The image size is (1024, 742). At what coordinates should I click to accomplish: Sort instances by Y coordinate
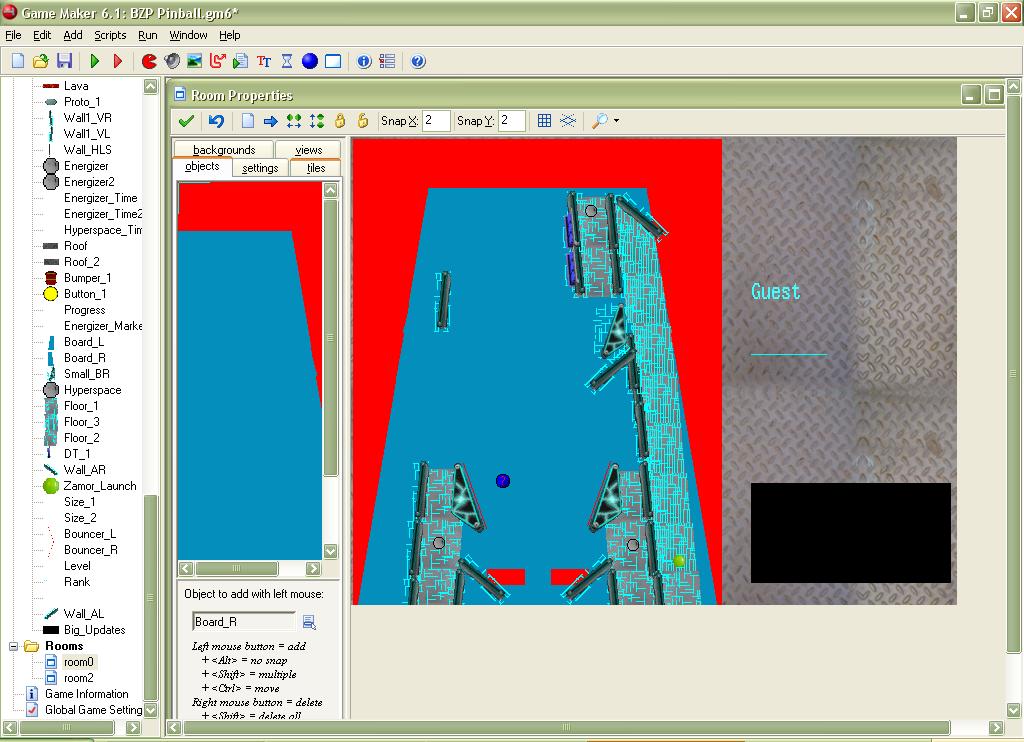tap(317, 121)
